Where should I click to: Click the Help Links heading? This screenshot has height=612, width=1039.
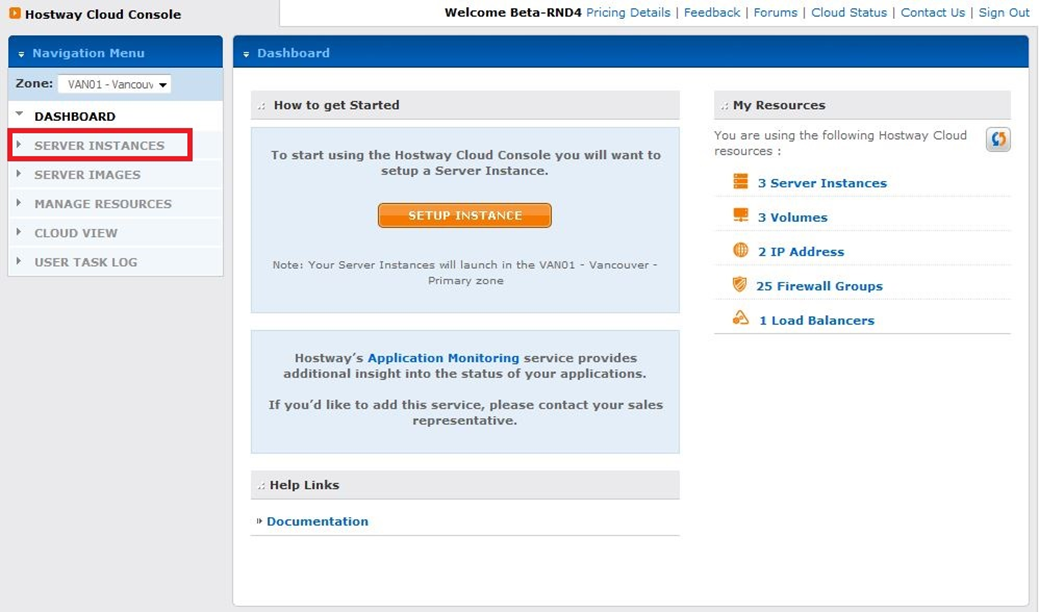tap(304, 485)
